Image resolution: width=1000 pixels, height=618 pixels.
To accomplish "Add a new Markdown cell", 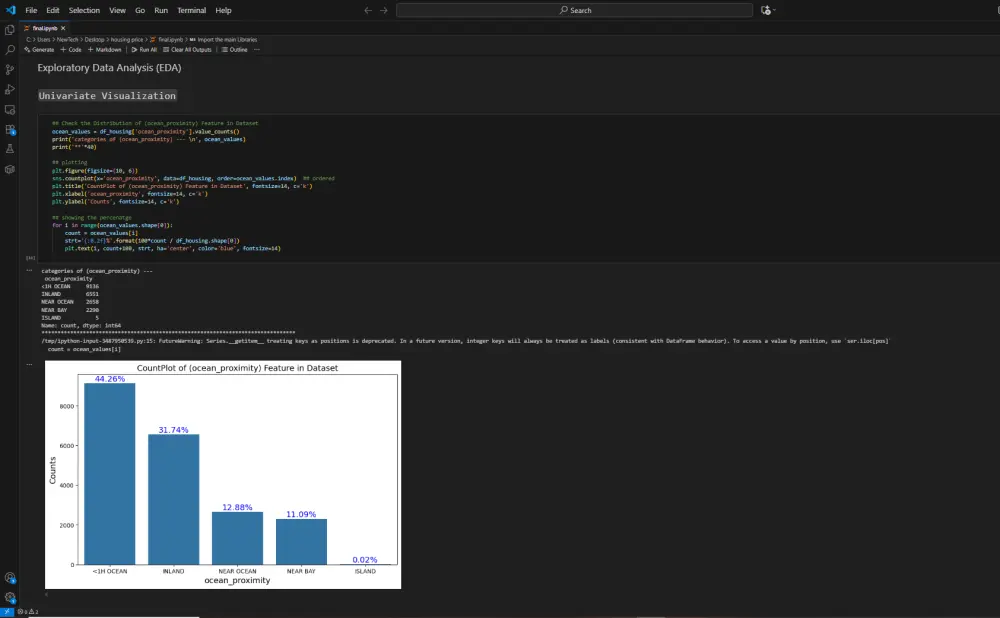I will pos(104,49).
